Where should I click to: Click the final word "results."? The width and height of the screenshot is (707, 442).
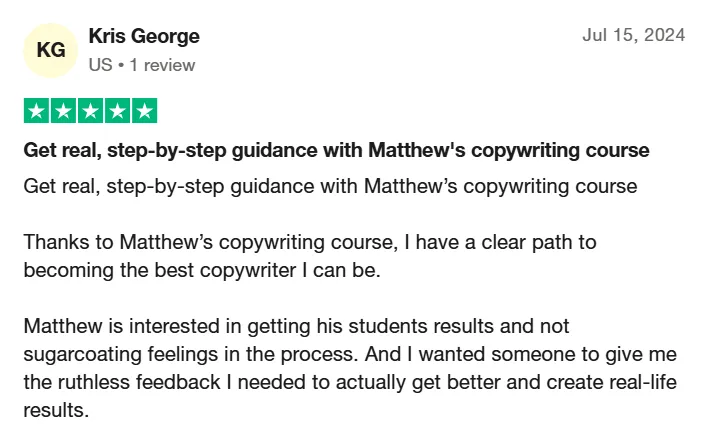pos(56,410)
